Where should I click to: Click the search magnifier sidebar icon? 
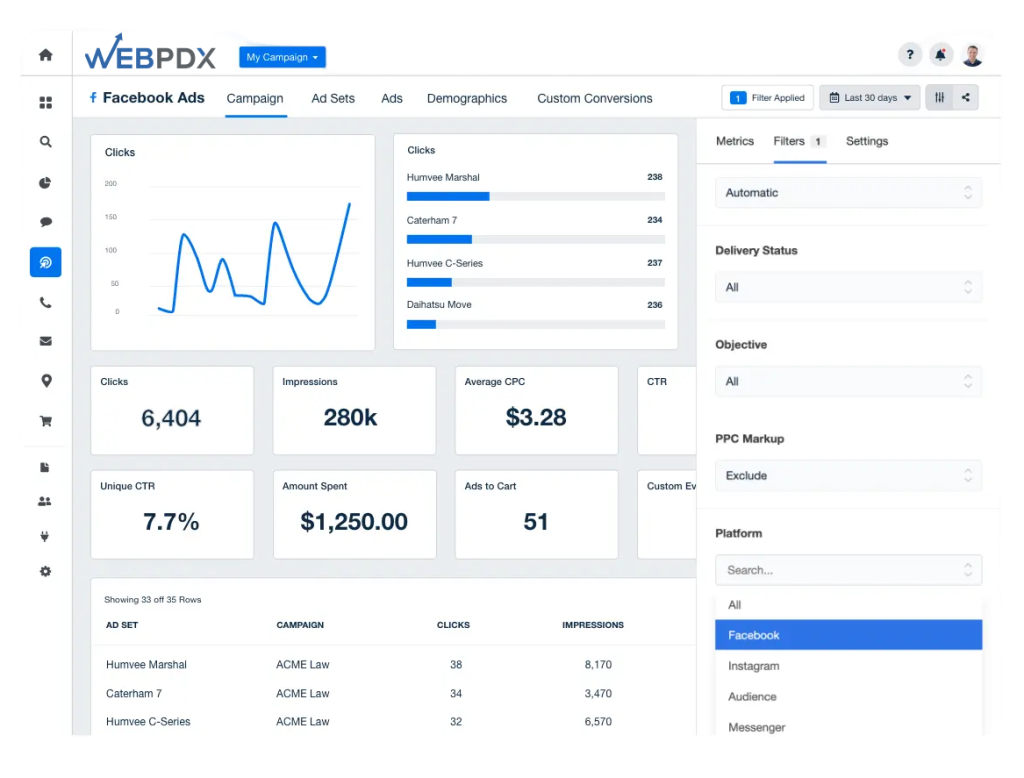click(x=46, y=142)
